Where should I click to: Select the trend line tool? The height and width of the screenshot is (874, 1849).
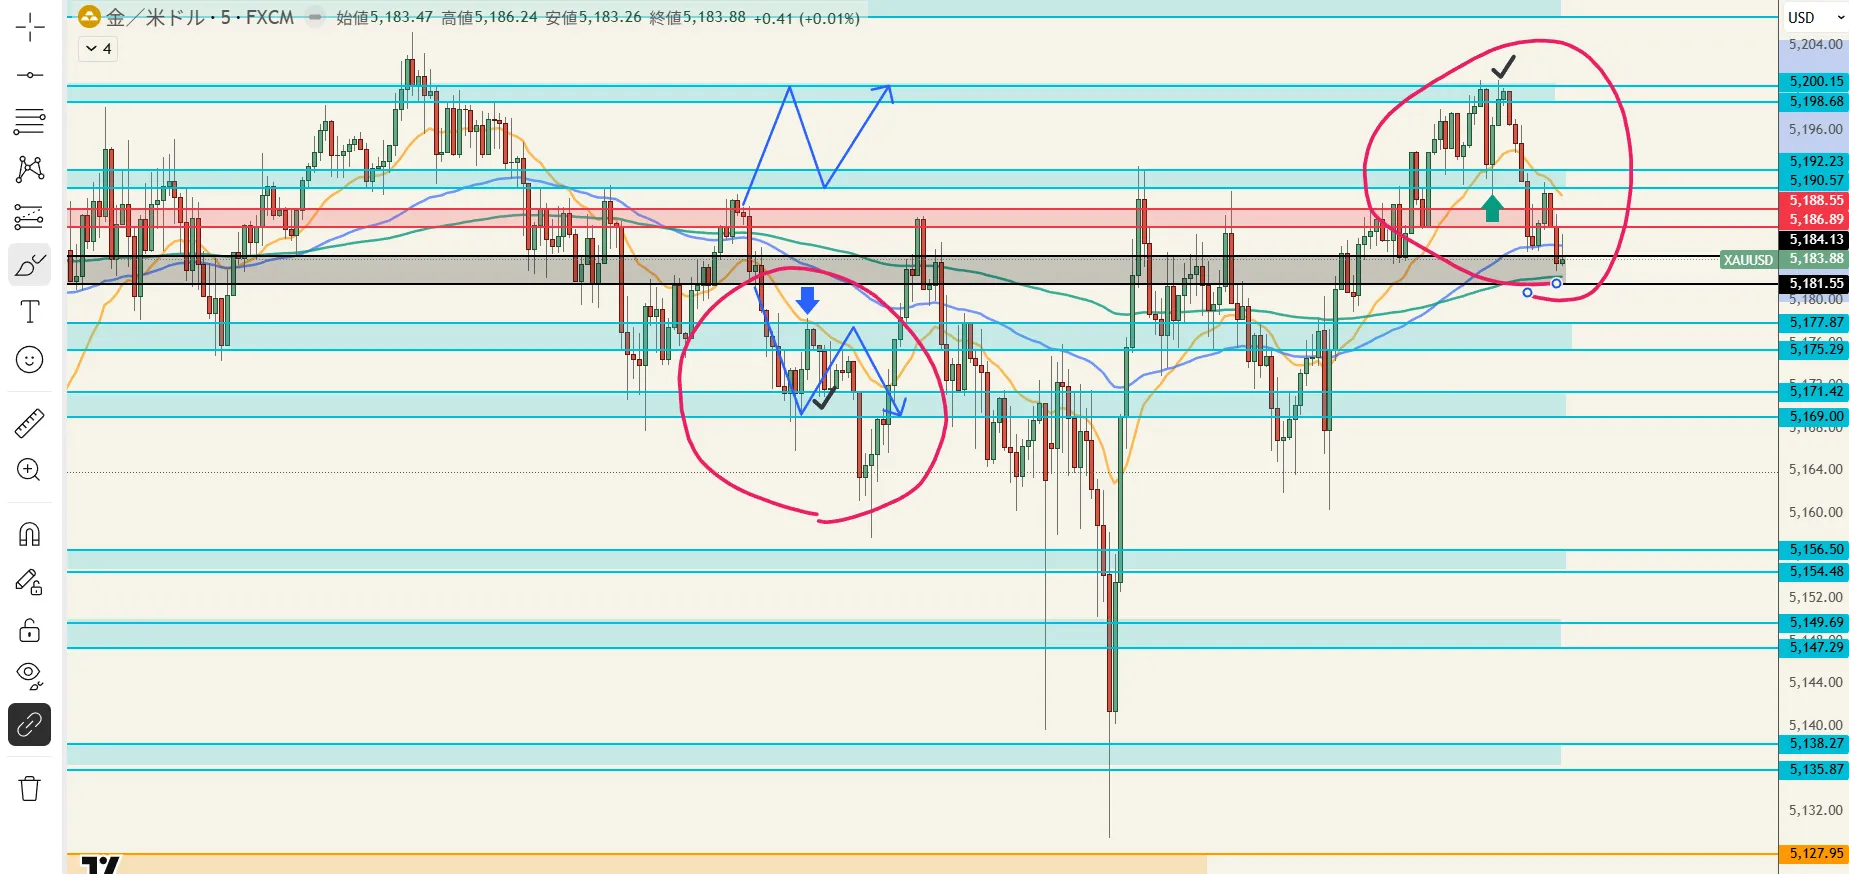[x=30, y=75]
